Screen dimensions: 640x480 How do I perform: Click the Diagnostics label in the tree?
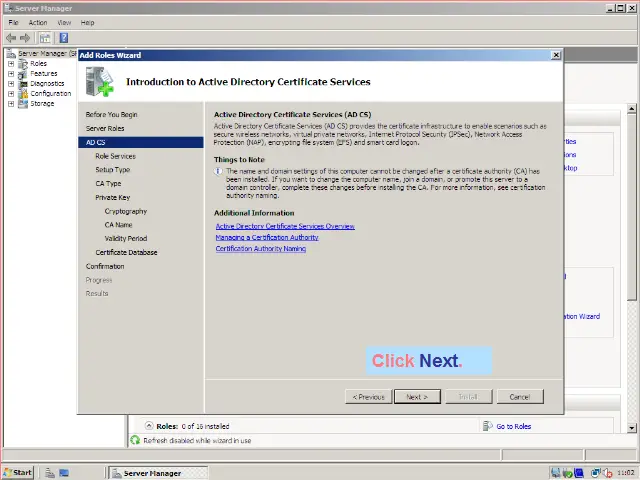click(47, 84)
